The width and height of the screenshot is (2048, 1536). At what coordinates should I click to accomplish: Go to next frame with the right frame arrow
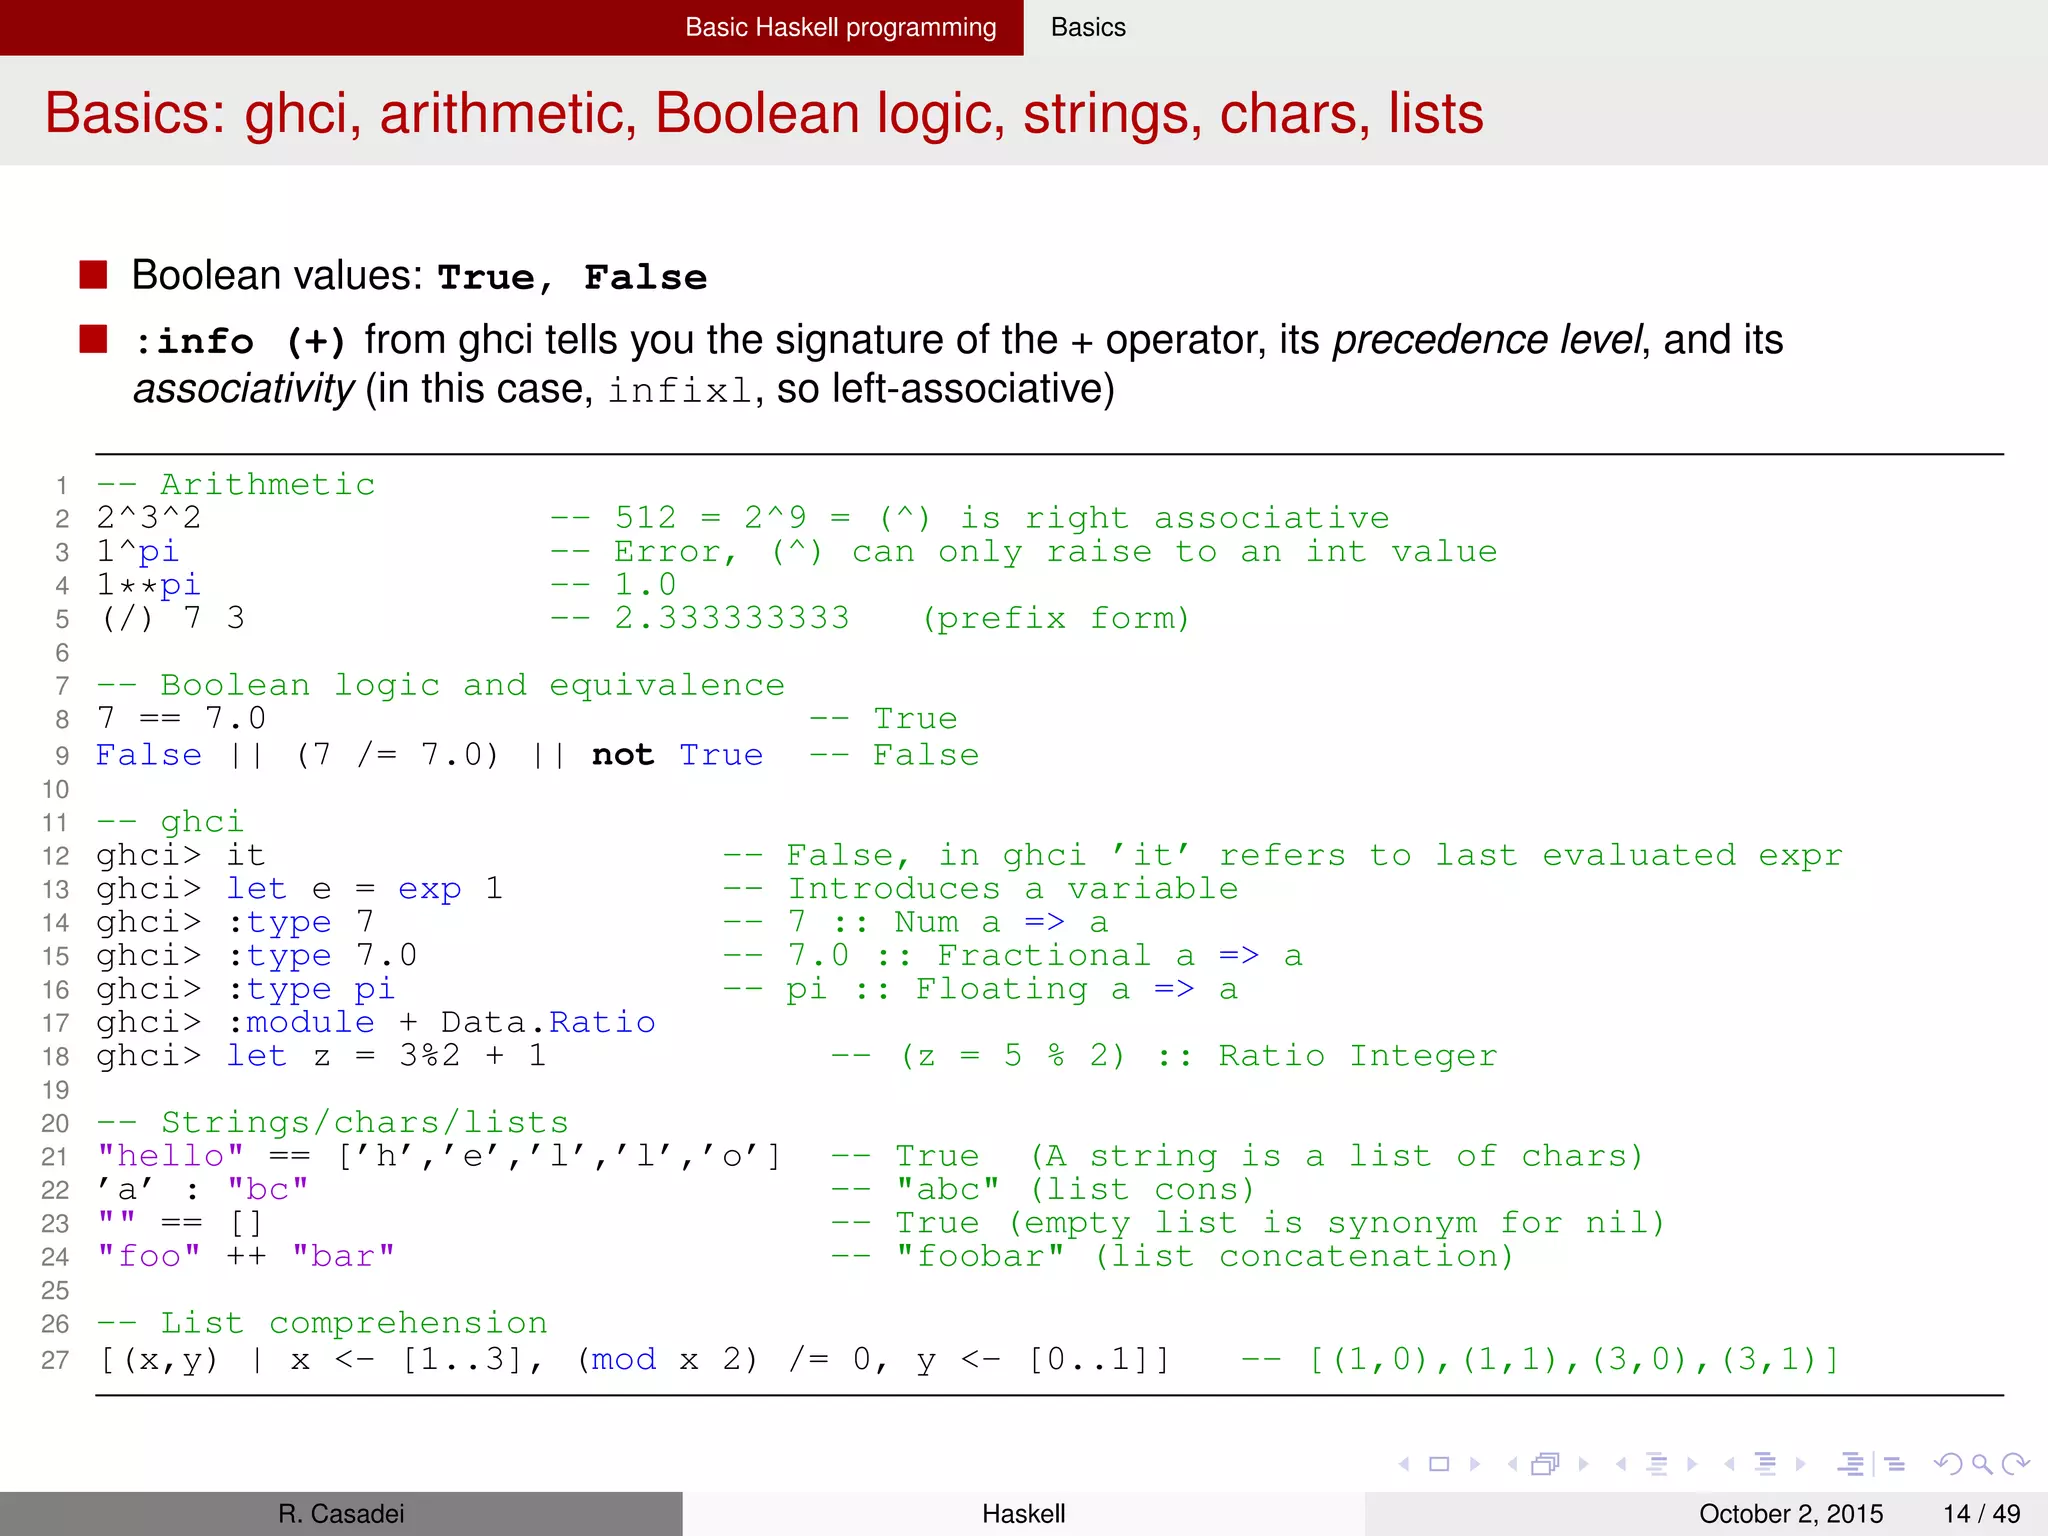click(x=1583, y=1464)
